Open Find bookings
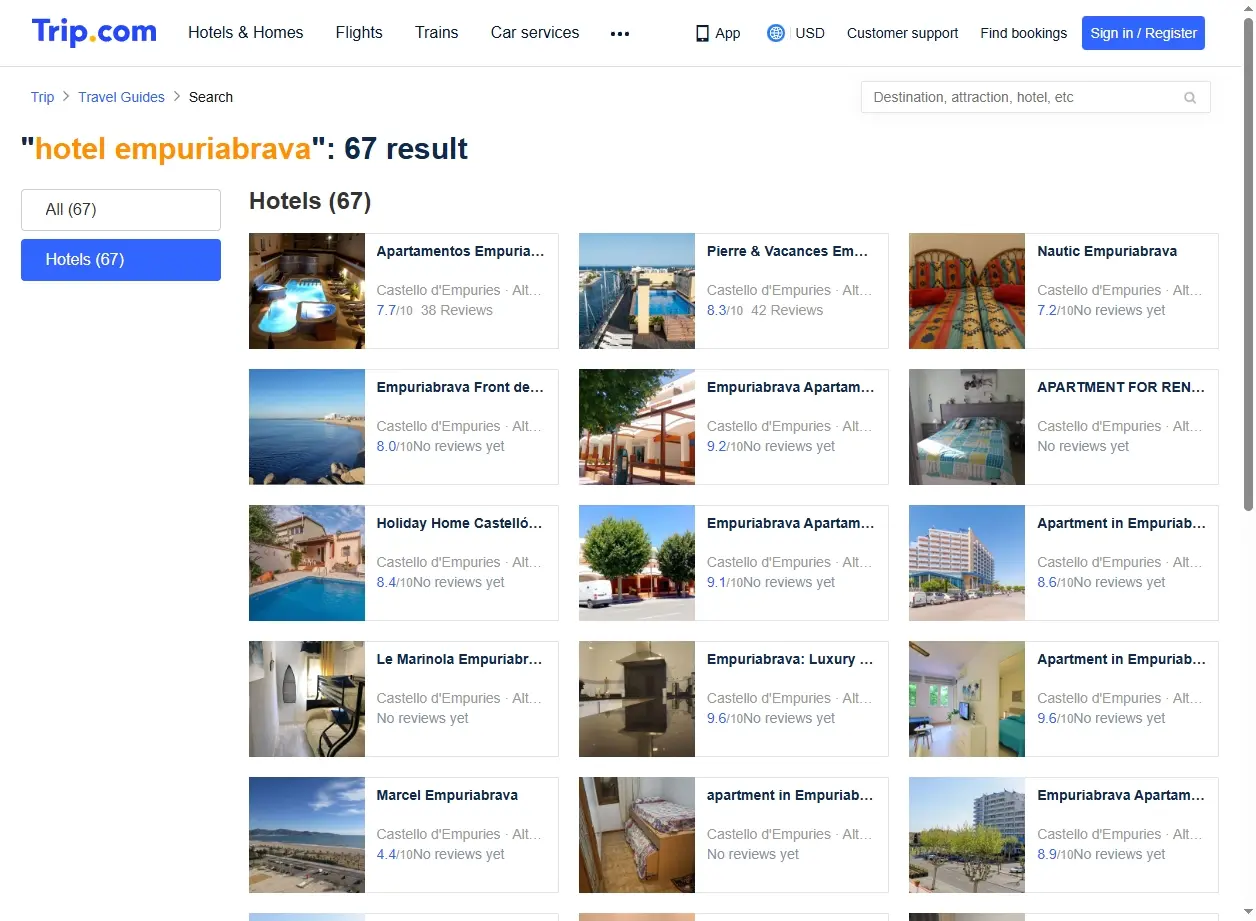 tap(1024, 33)
